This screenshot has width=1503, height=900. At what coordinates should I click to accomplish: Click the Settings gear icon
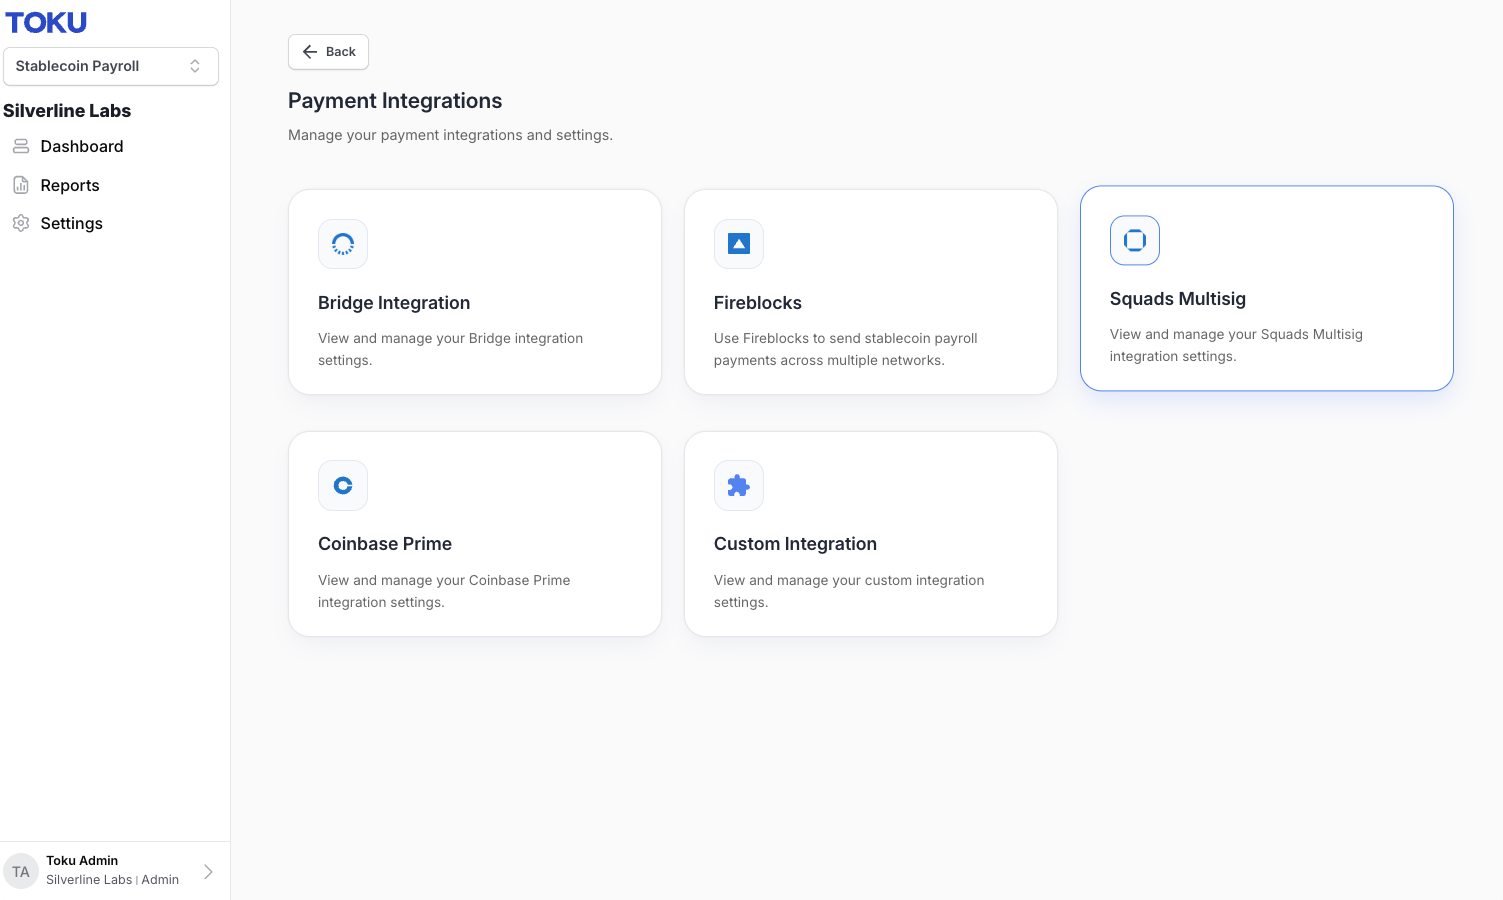point(21,223)
